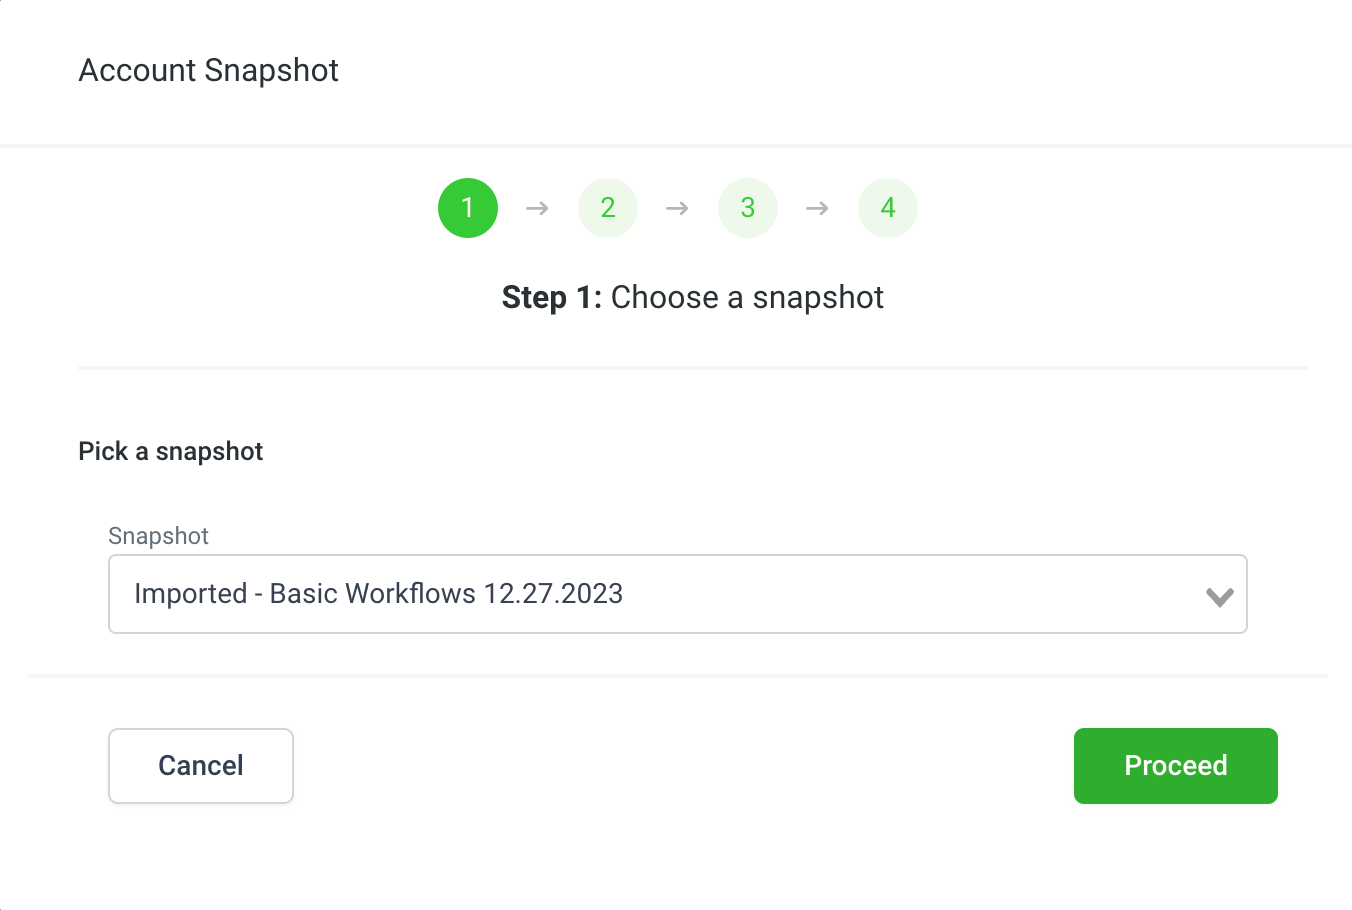This screenshot has width=1352, height=910.
Task: Click the active step 1 circle
Action: point(468,208)
